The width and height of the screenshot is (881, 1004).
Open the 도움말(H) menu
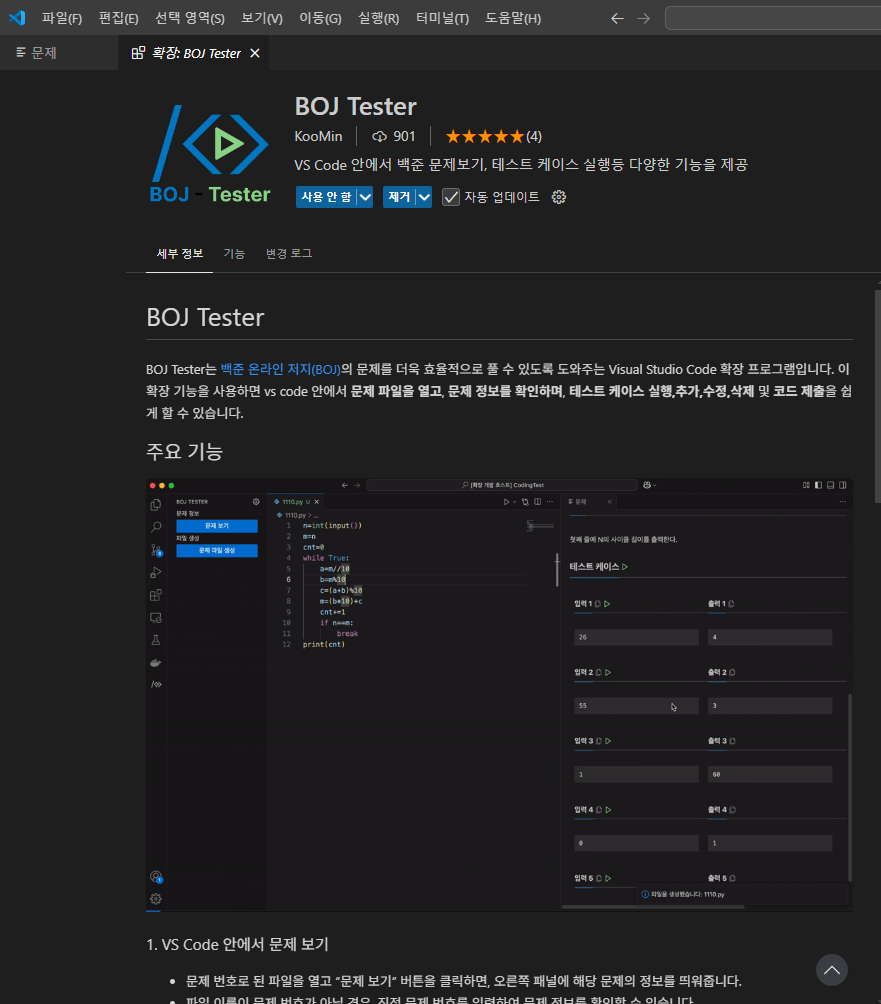513,18
